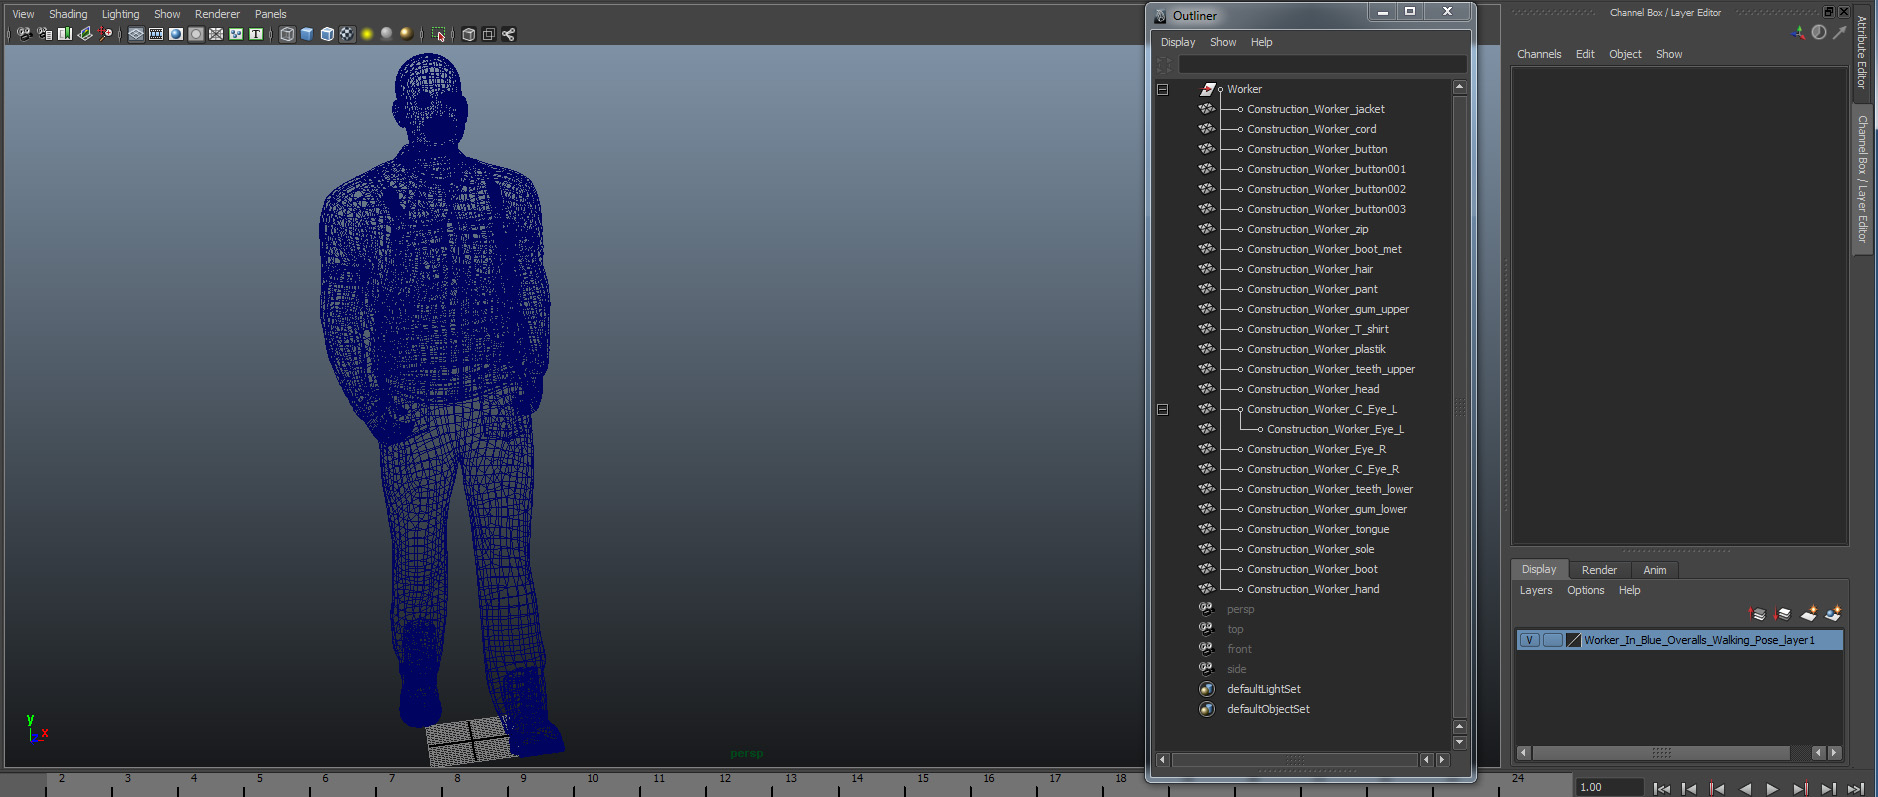
Task: Toggle the viewport Grid icon
Action: click(136, 34)
